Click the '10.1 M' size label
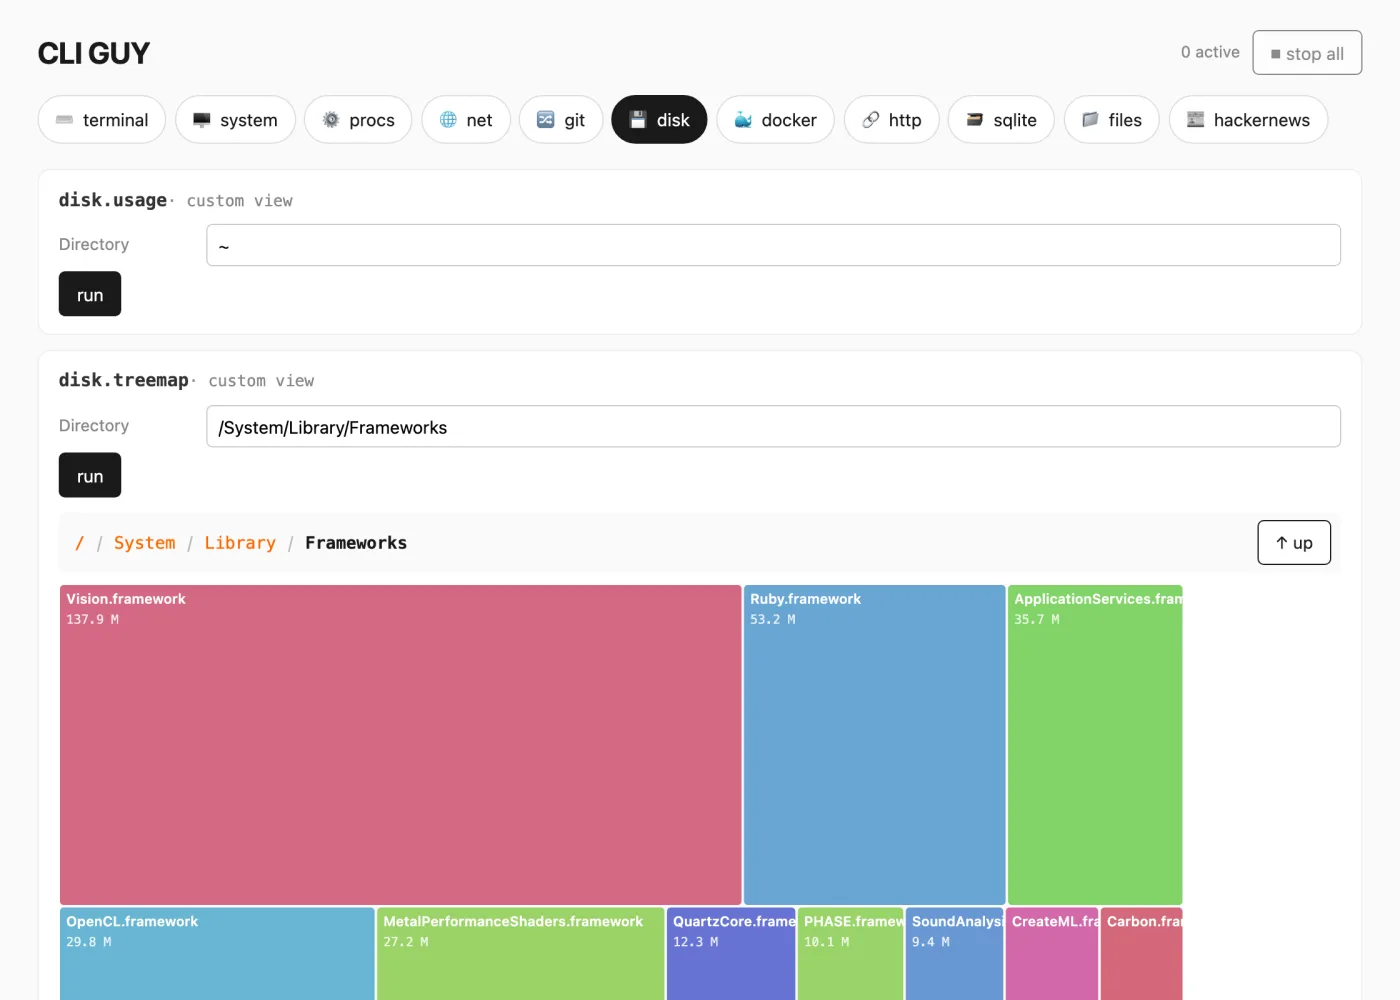This screenshot has width=1400, height=1000. (827, 942)
